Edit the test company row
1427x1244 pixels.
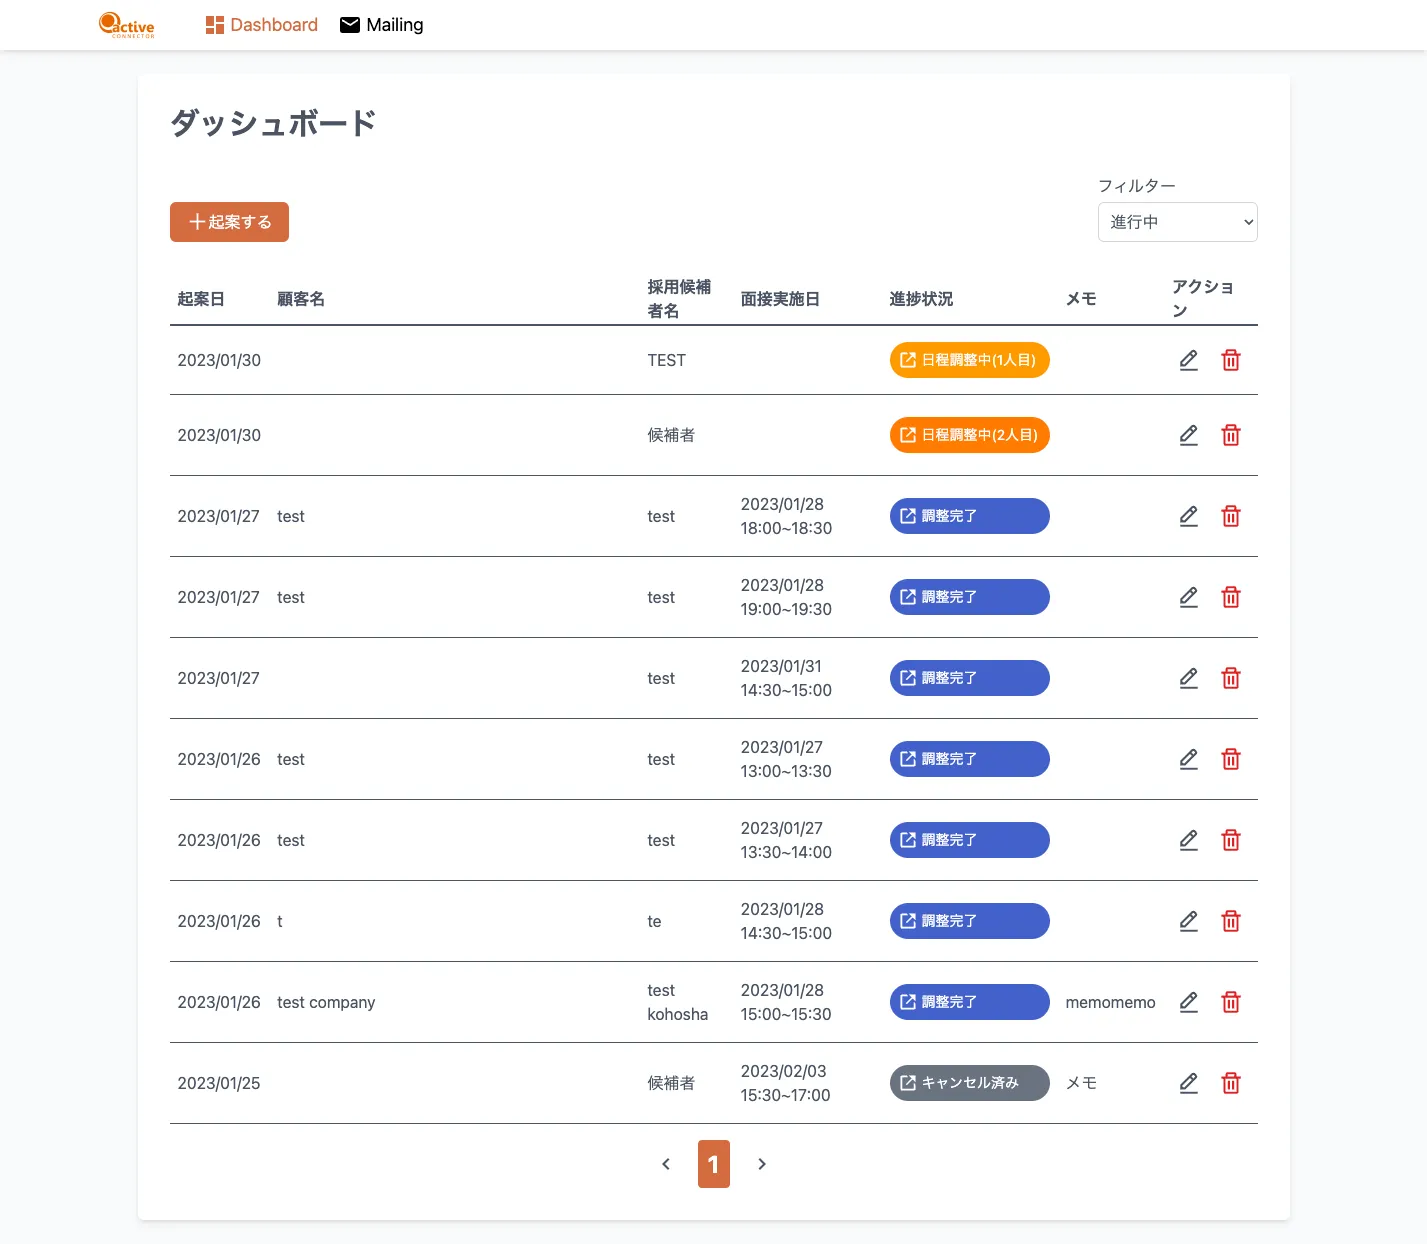1188,1002
